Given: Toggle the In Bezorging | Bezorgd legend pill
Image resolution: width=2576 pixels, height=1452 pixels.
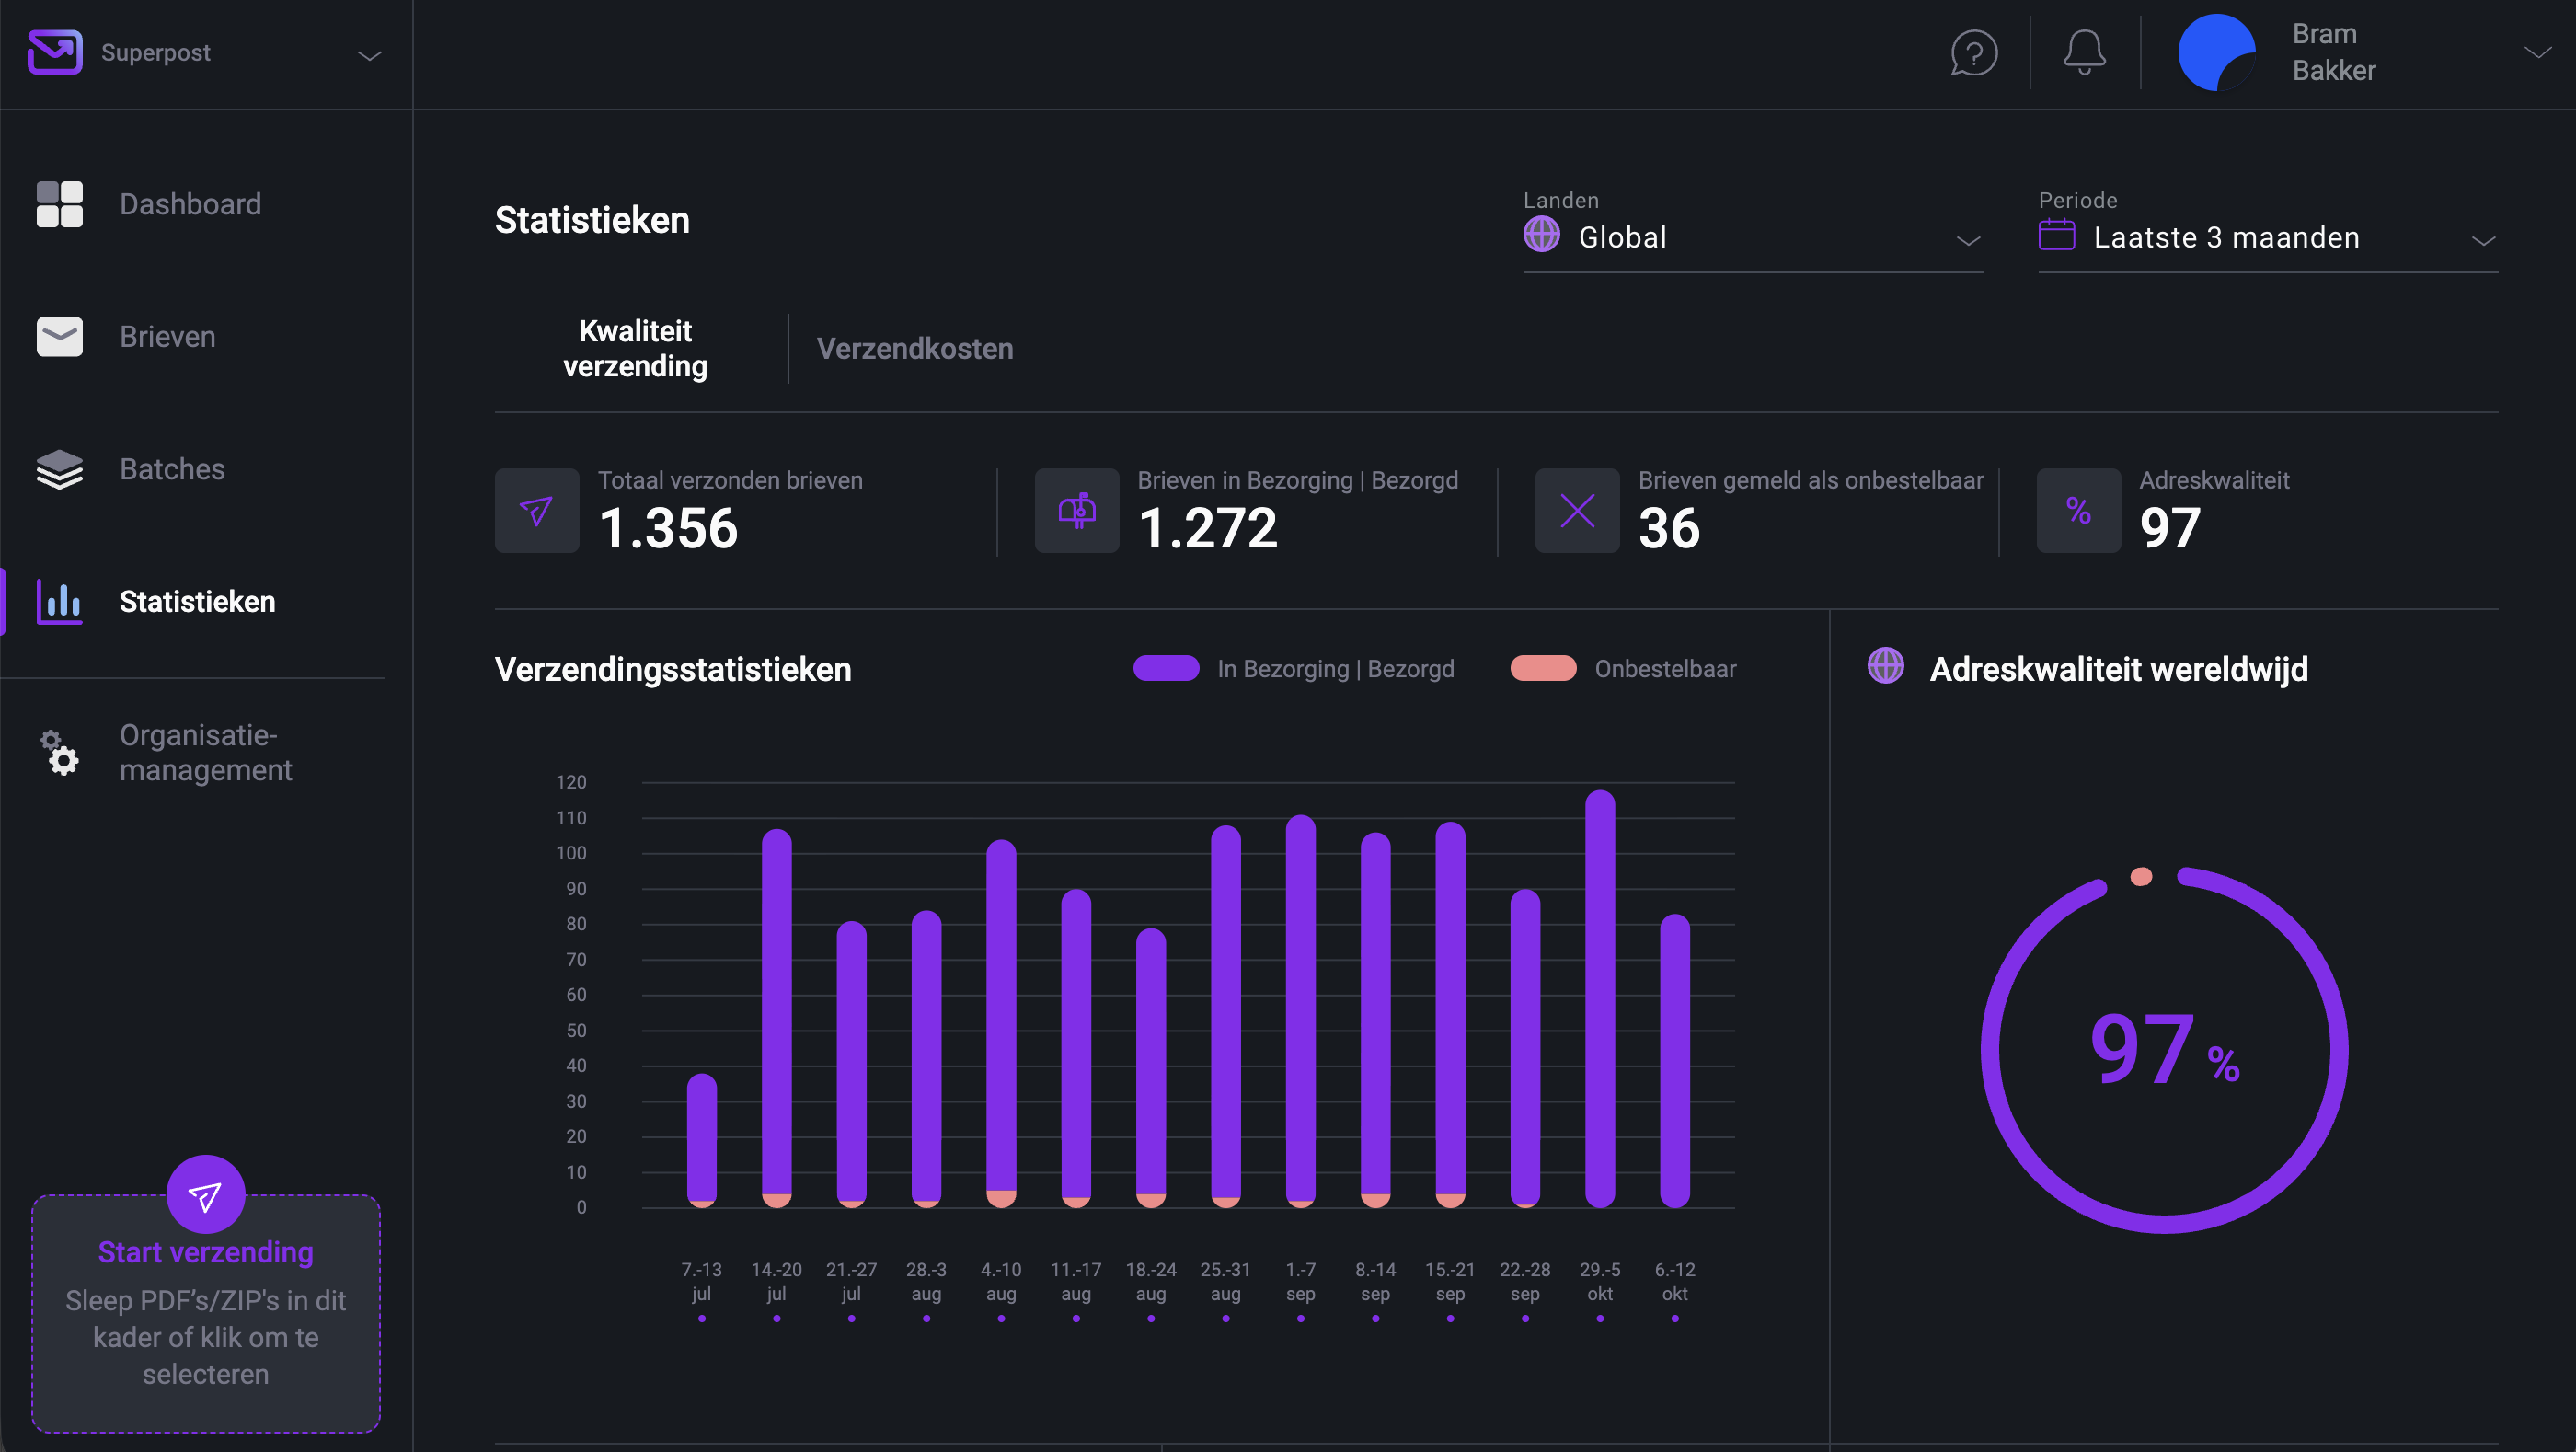Looking at the screenshot, I should 1165,668.
